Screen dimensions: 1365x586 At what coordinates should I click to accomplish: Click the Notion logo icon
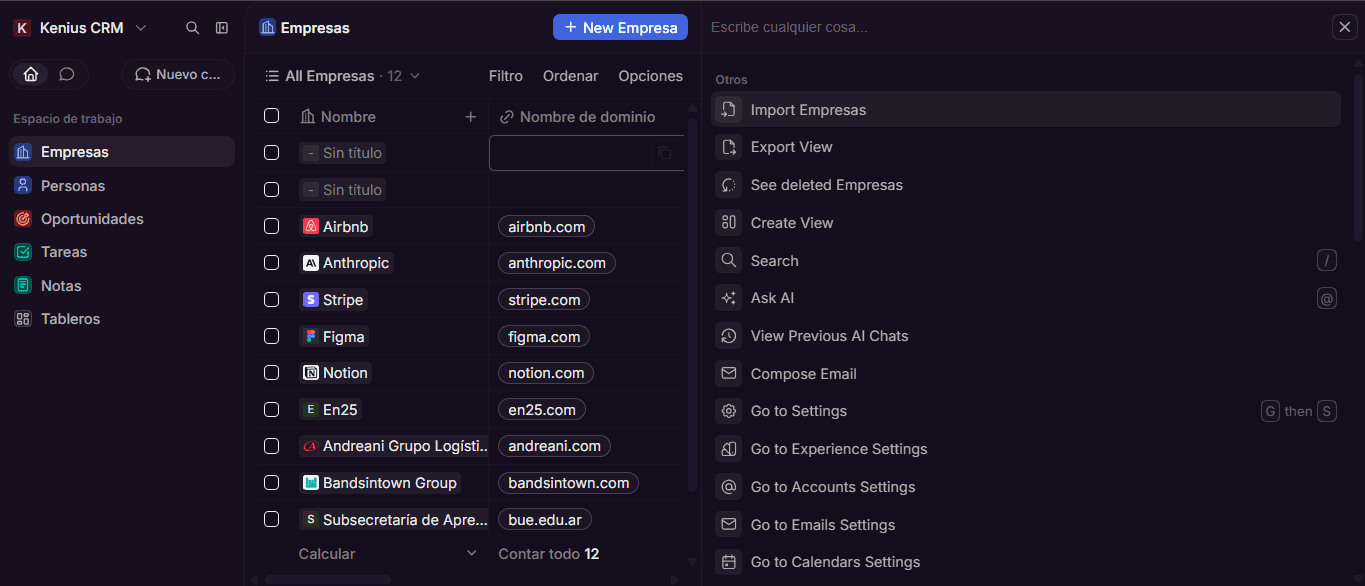click(310, 373)
